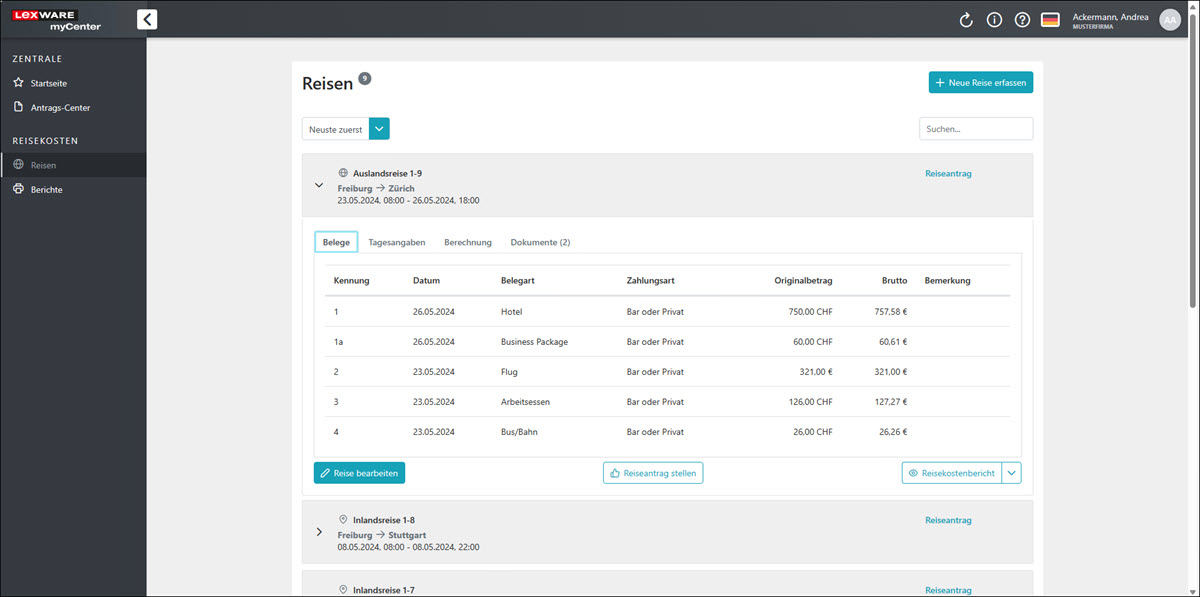Click the Suchen search field

(x=975, y=129)
